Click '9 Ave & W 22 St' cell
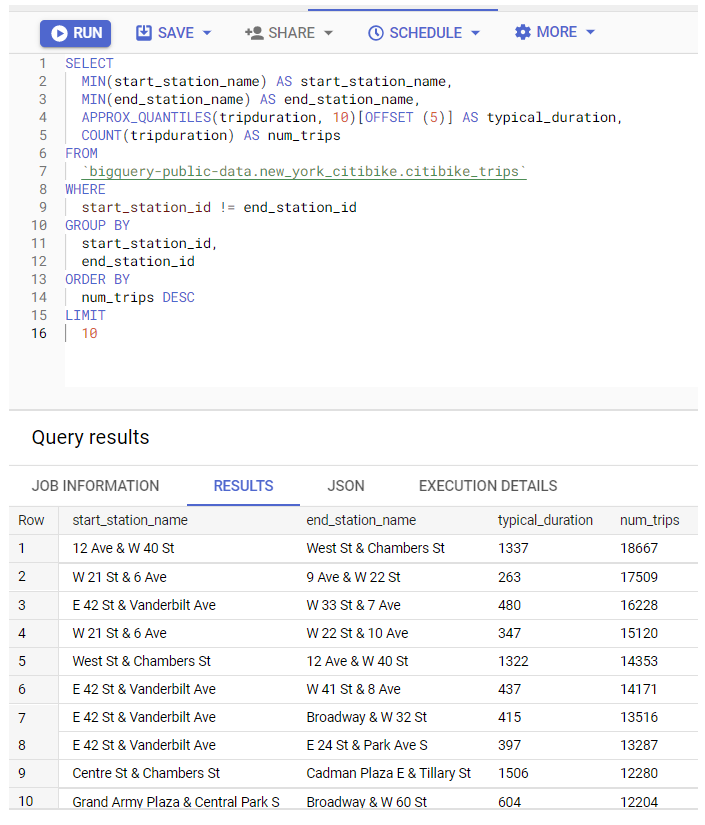This screenshot has width=705, height=825. click(x=354, y=577)
